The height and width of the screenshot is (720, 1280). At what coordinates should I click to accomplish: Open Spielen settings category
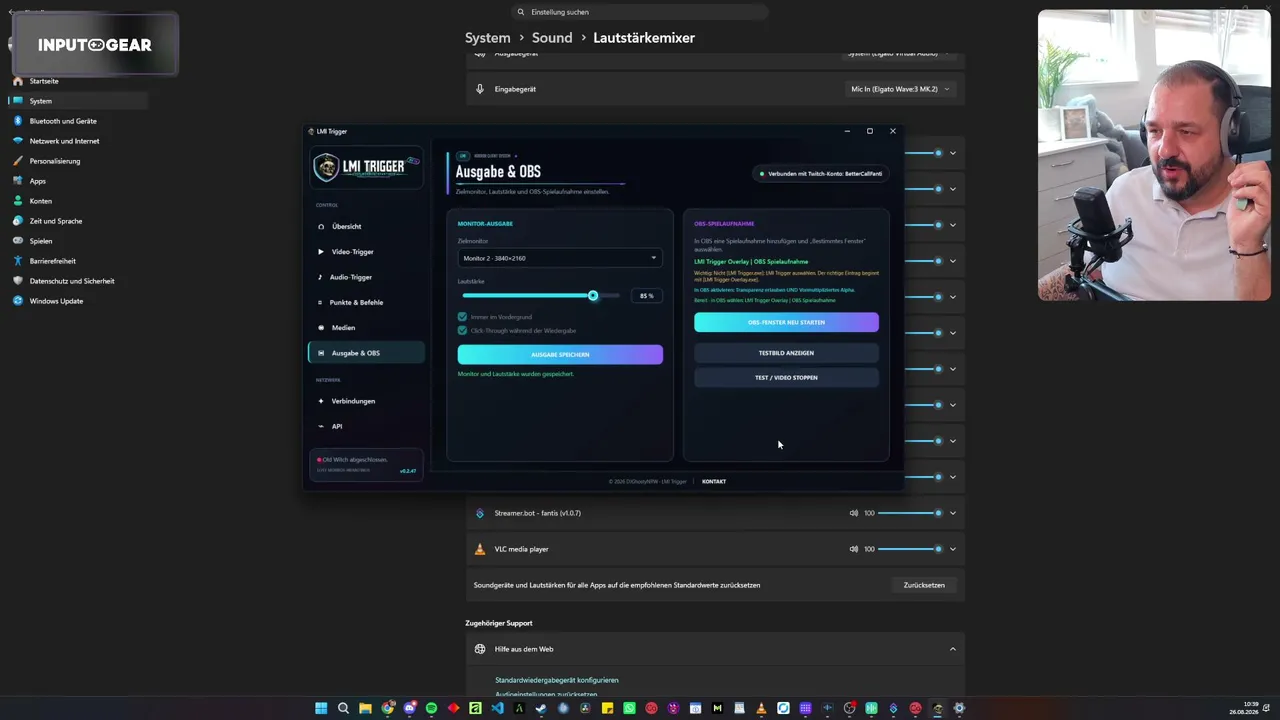tap(78, 241)
